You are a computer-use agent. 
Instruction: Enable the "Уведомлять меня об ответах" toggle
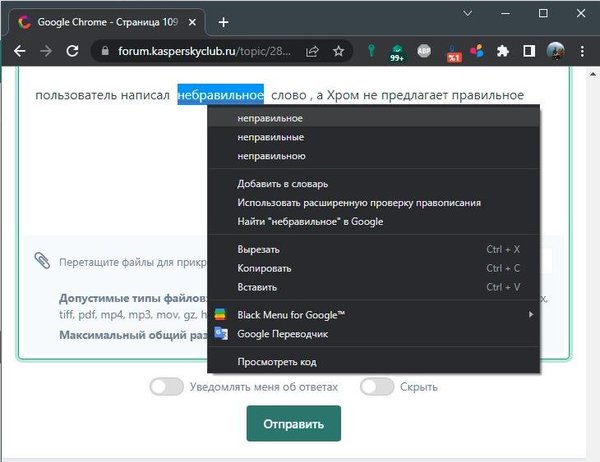tap(165, 387)
